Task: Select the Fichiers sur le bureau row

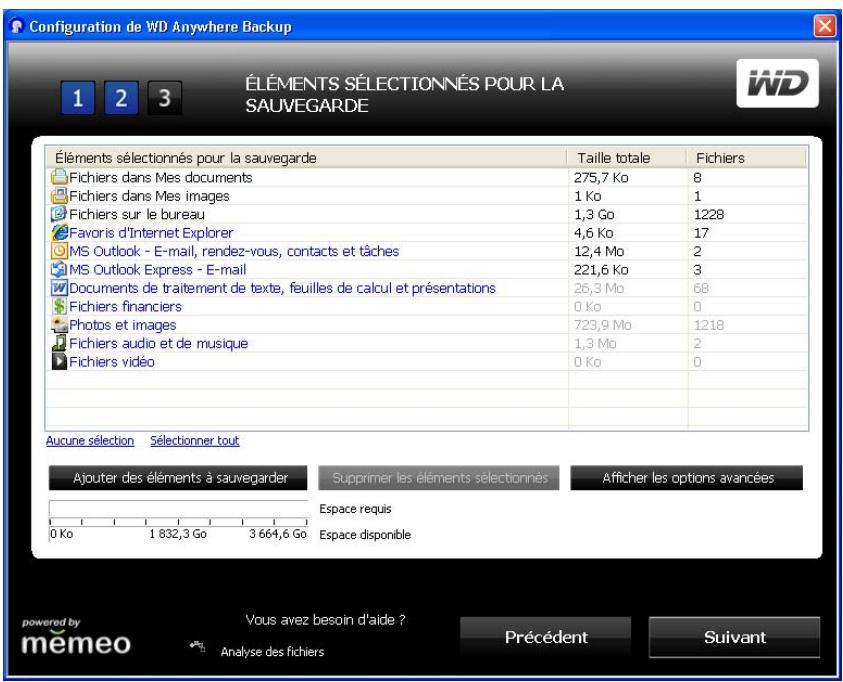Action: point(427,214)
